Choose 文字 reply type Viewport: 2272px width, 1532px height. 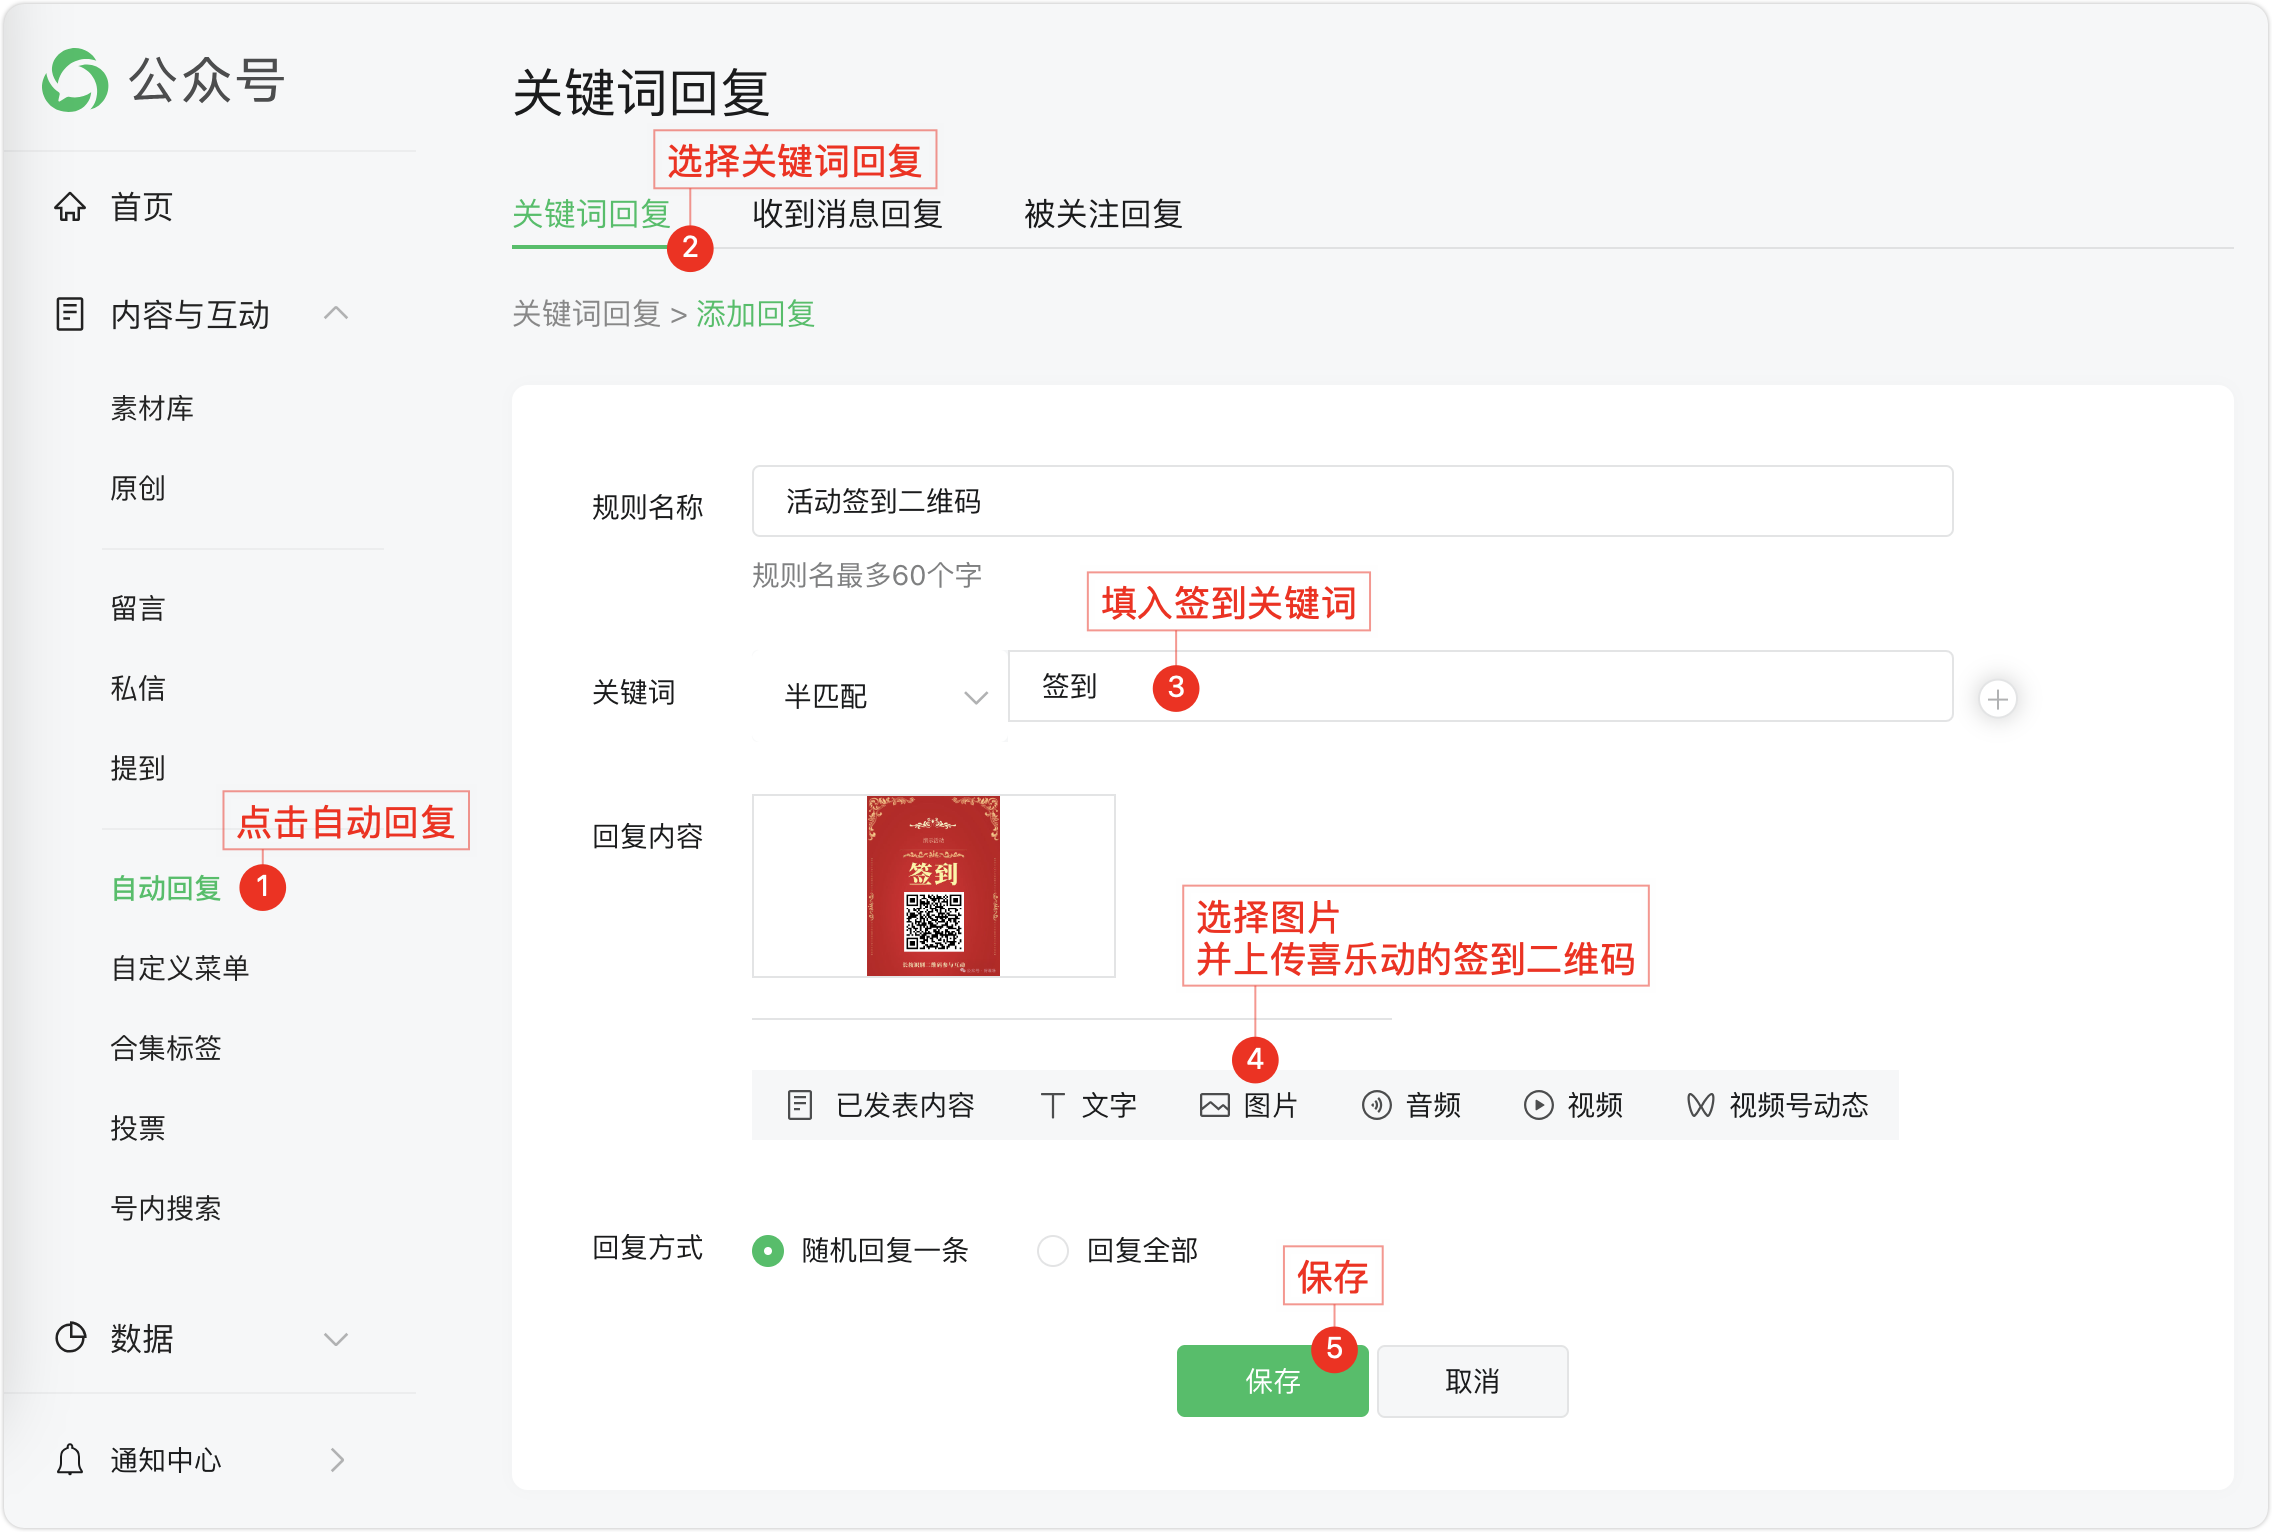point(1088,1105)
